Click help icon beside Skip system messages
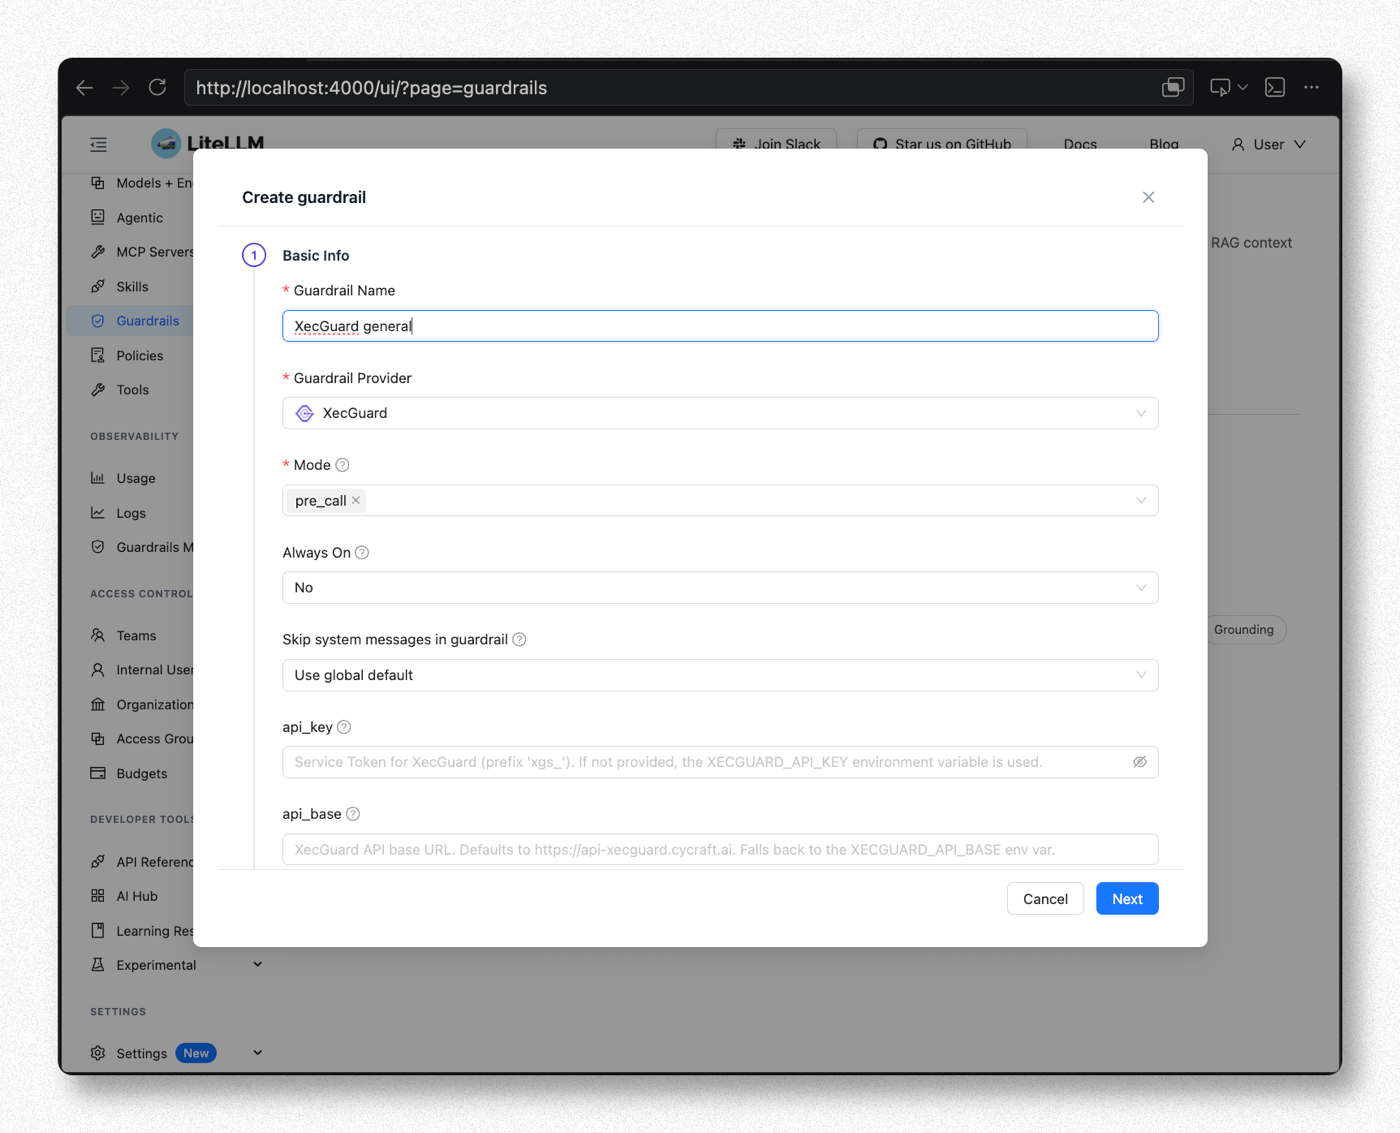This screenshot has width=1400, height=1133. click(519, 640)
